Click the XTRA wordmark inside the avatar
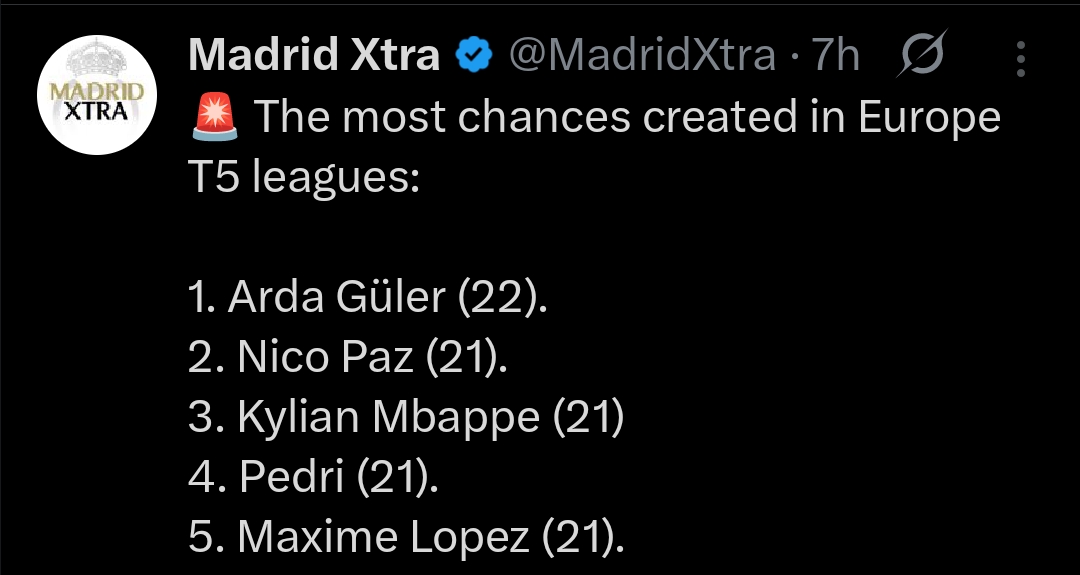Viewport: 1080px width, 575px height. 95,111
